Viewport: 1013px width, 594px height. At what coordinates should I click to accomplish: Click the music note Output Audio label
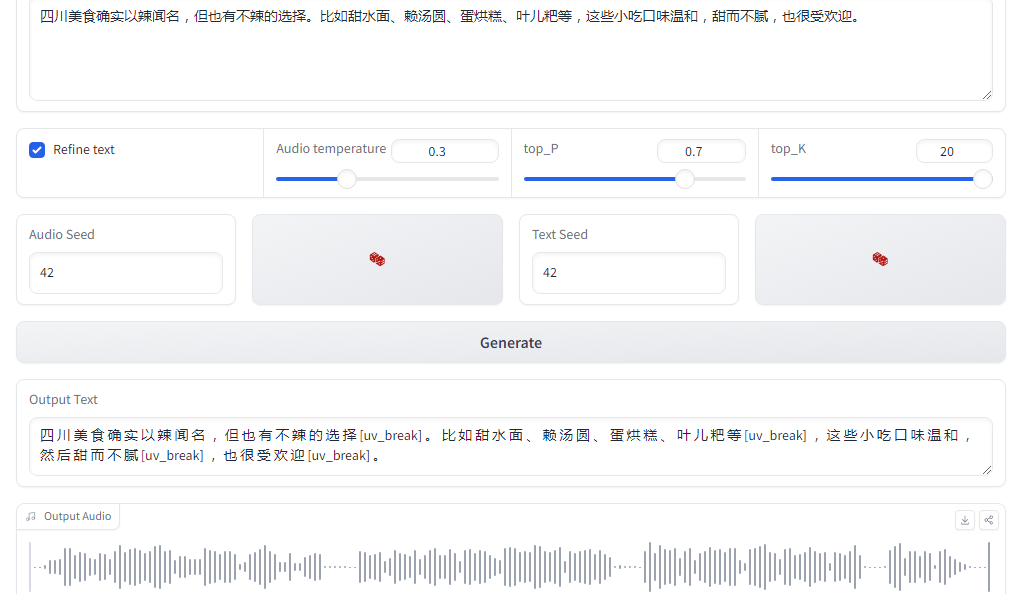[x=68, y=516]
